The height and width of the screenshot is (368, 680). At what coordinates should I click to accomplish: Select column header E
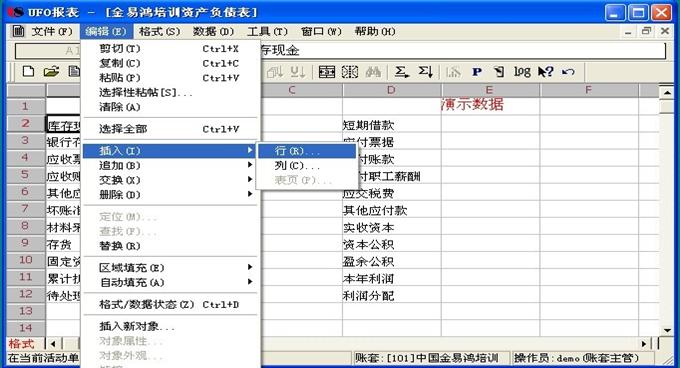tap(490, 90)
